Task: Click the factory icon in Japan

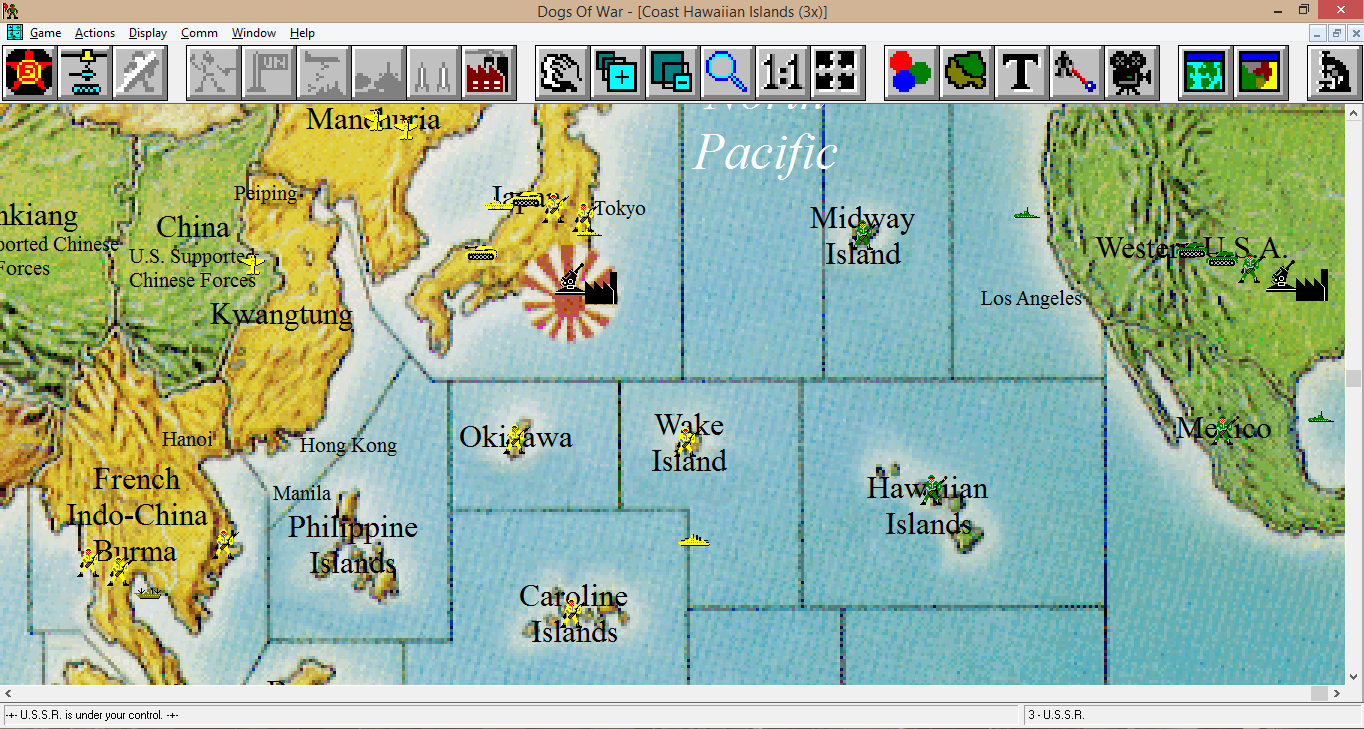Action: click(x=600, y=288)
